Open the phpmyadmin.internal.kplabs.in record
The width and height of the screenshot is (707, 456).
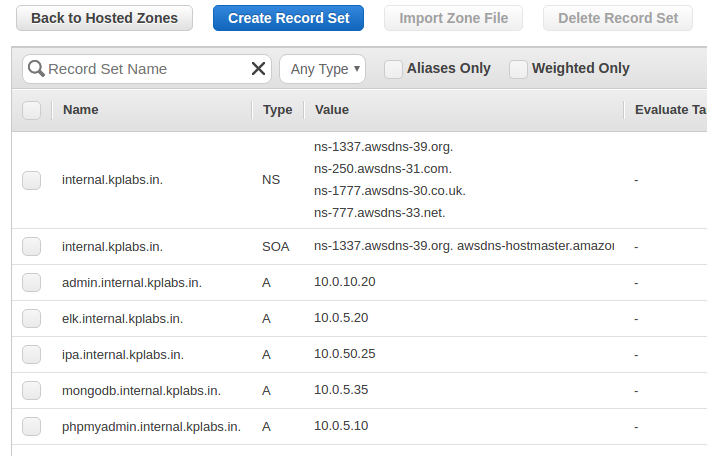coord(152,427)
